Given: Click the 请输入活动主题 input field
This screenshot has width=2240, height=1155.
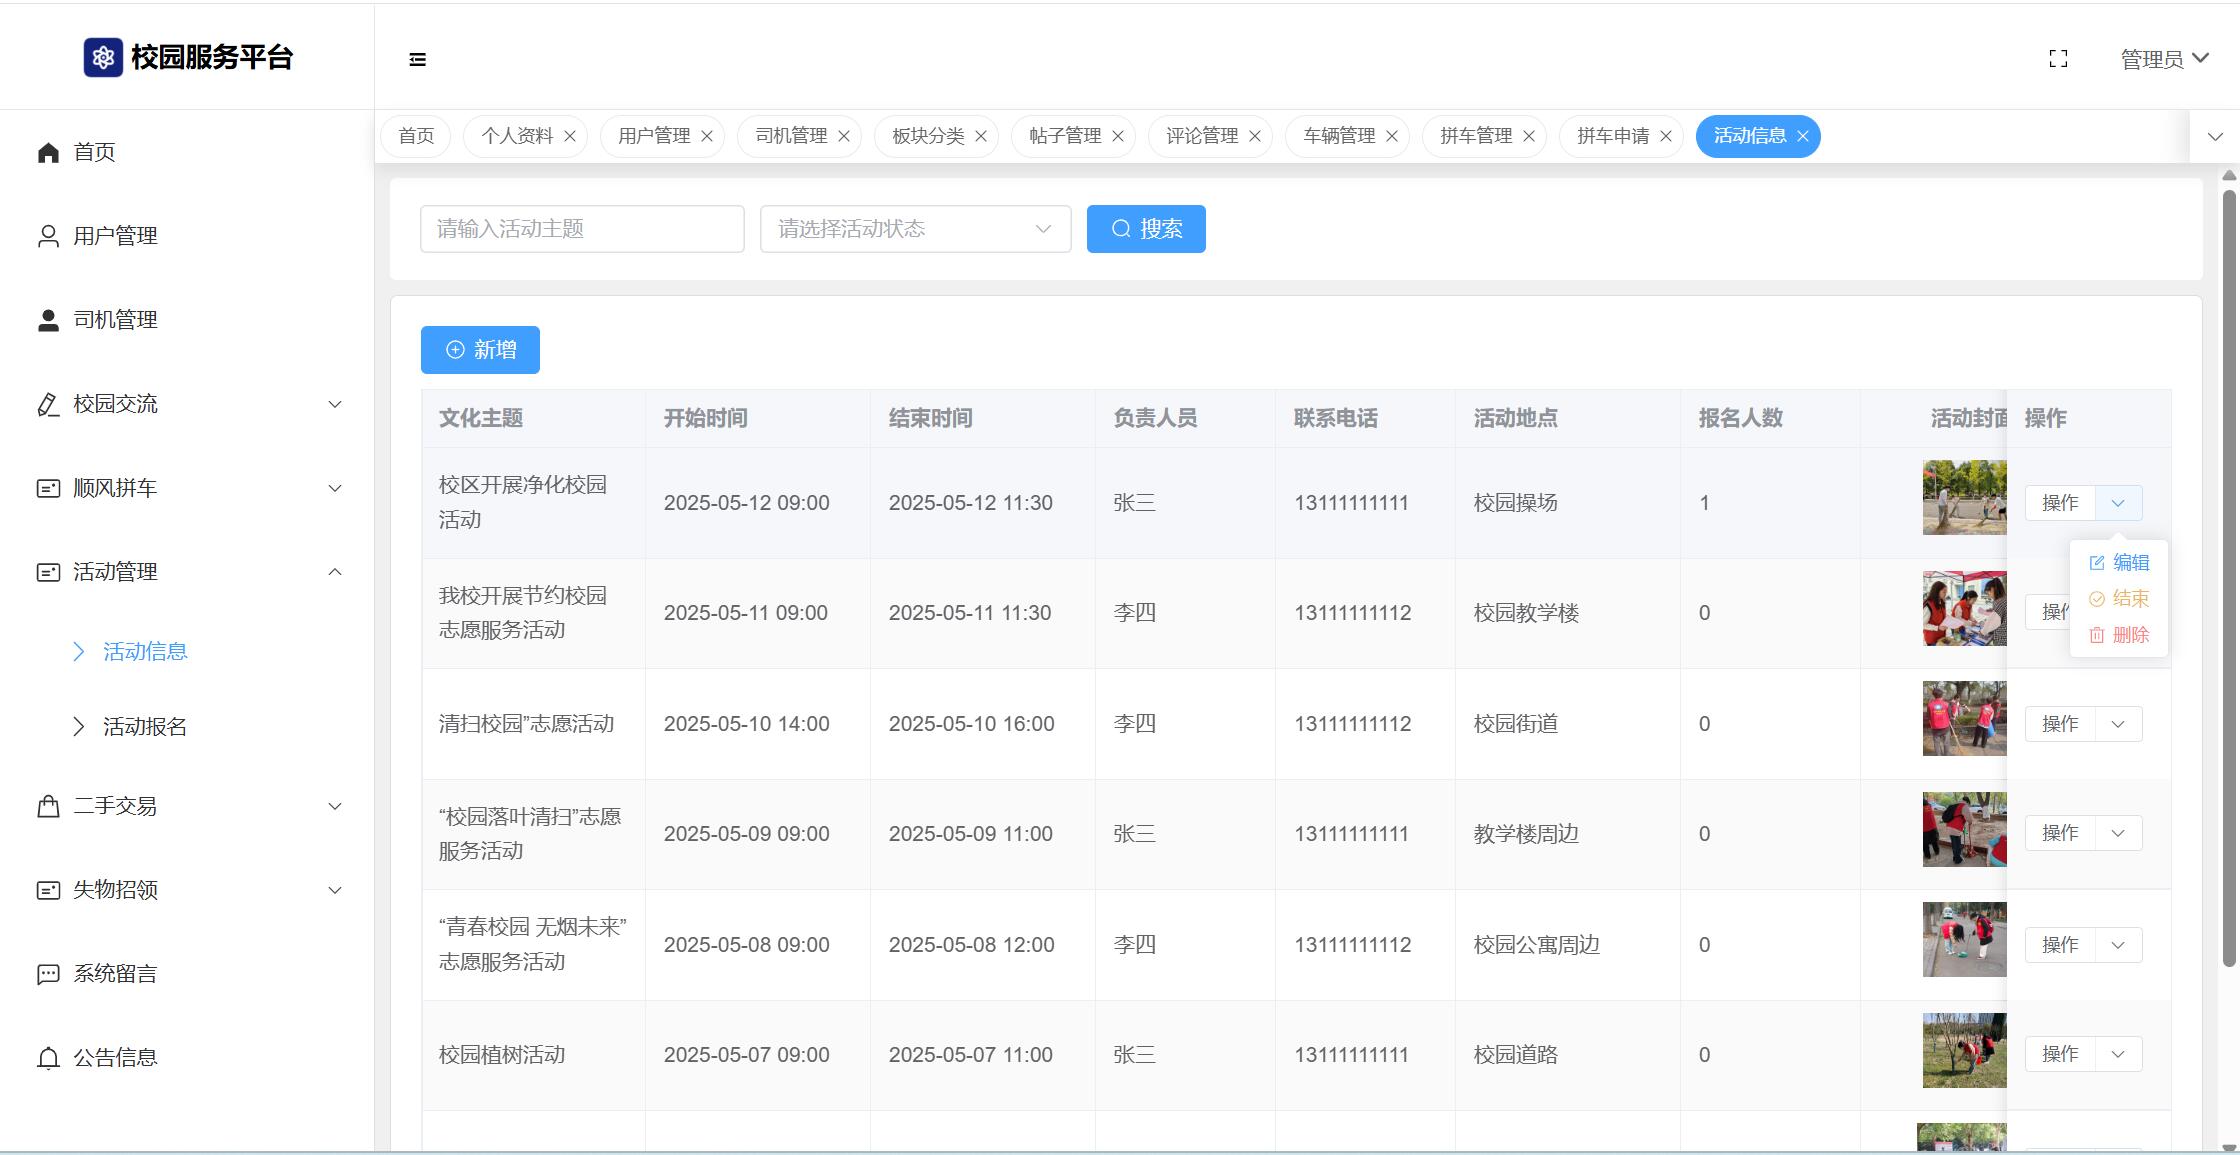Looking at the screenshot, I should click(582, 229).
